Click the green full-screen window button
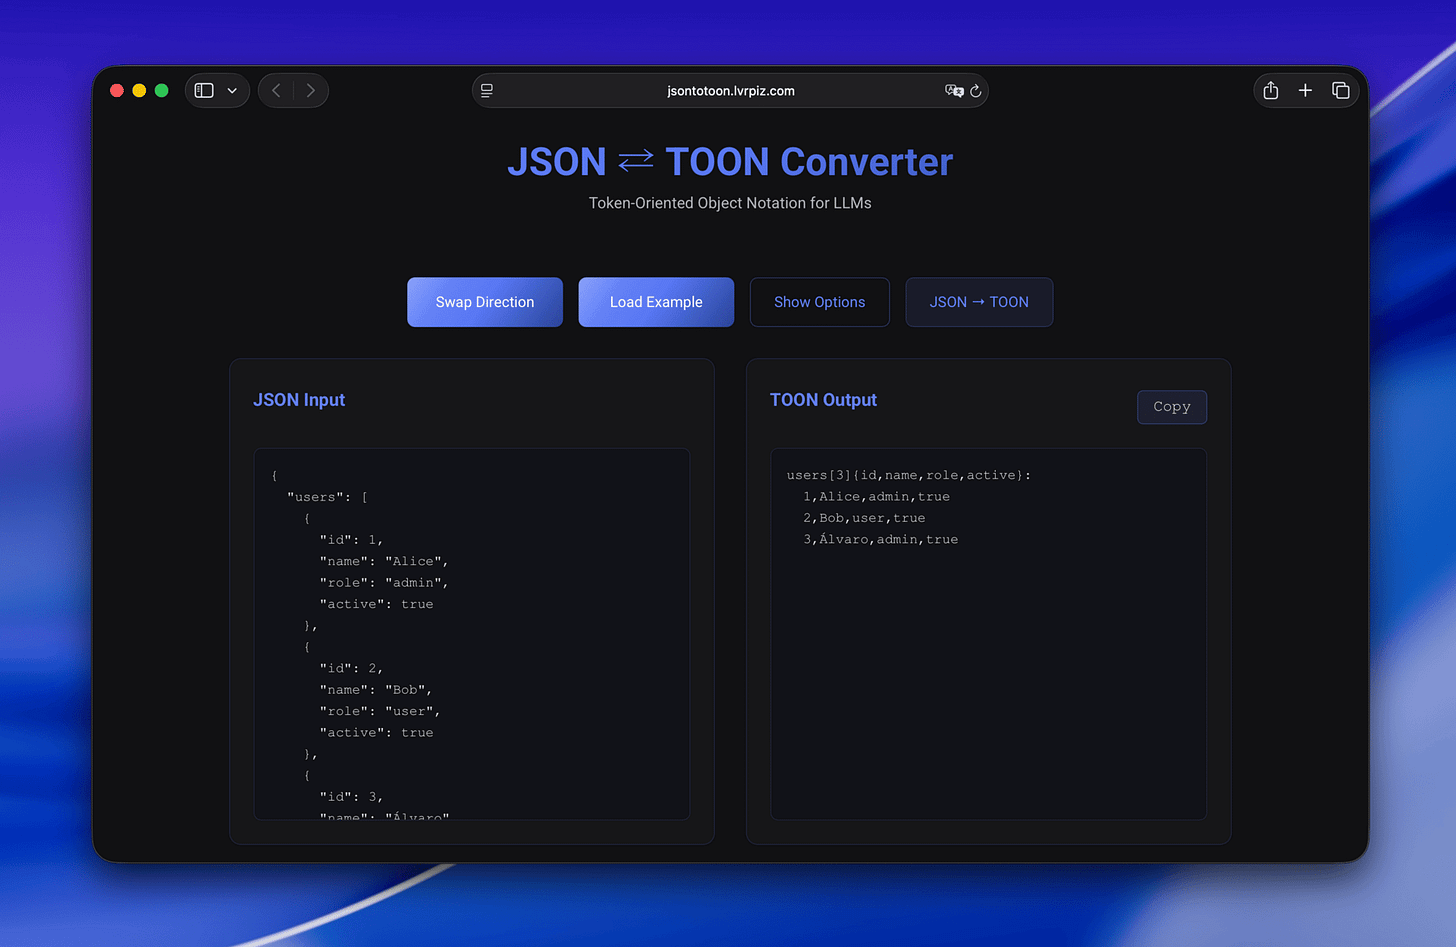Viewport: 1456px width, 947px height. (162, 90)
